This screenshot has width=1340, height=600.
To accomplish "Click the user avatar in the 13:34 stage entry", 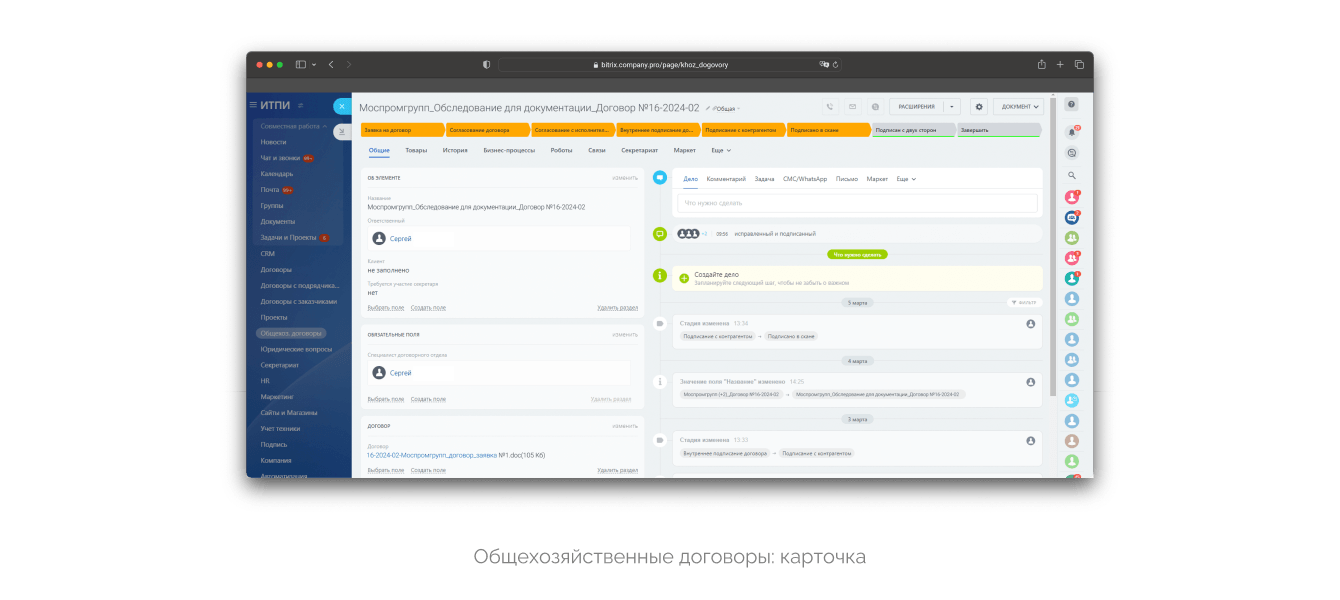I will pos(1031,324).
